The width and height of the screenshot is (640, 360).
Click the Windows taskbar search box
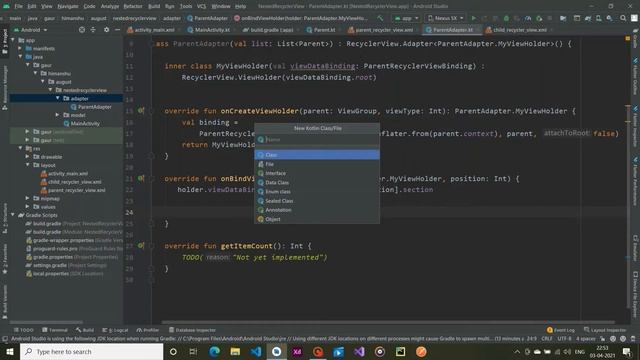pos(91,351)
